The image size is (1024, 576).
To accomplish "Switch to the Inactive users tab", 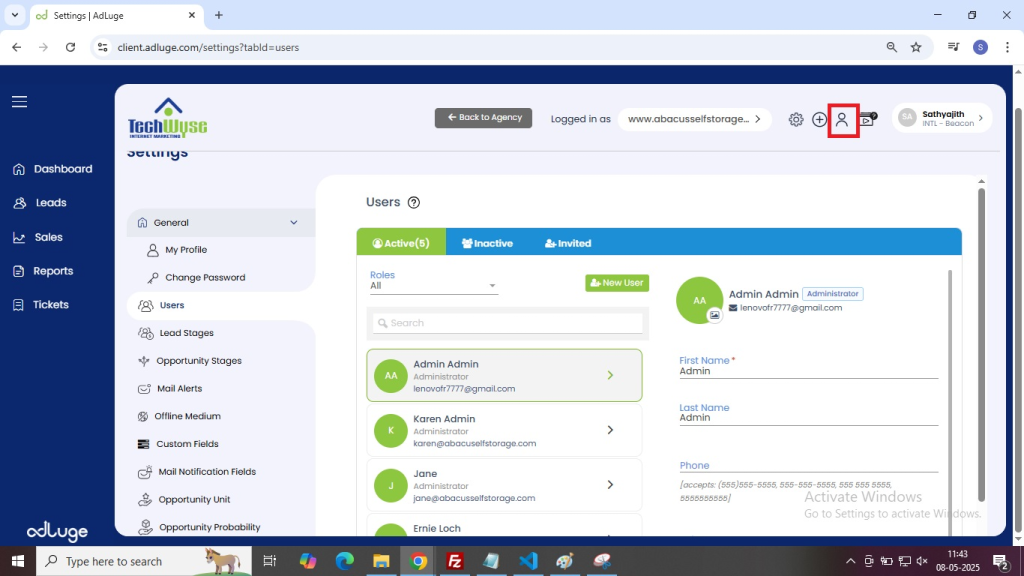I will (x=487, y=243).
